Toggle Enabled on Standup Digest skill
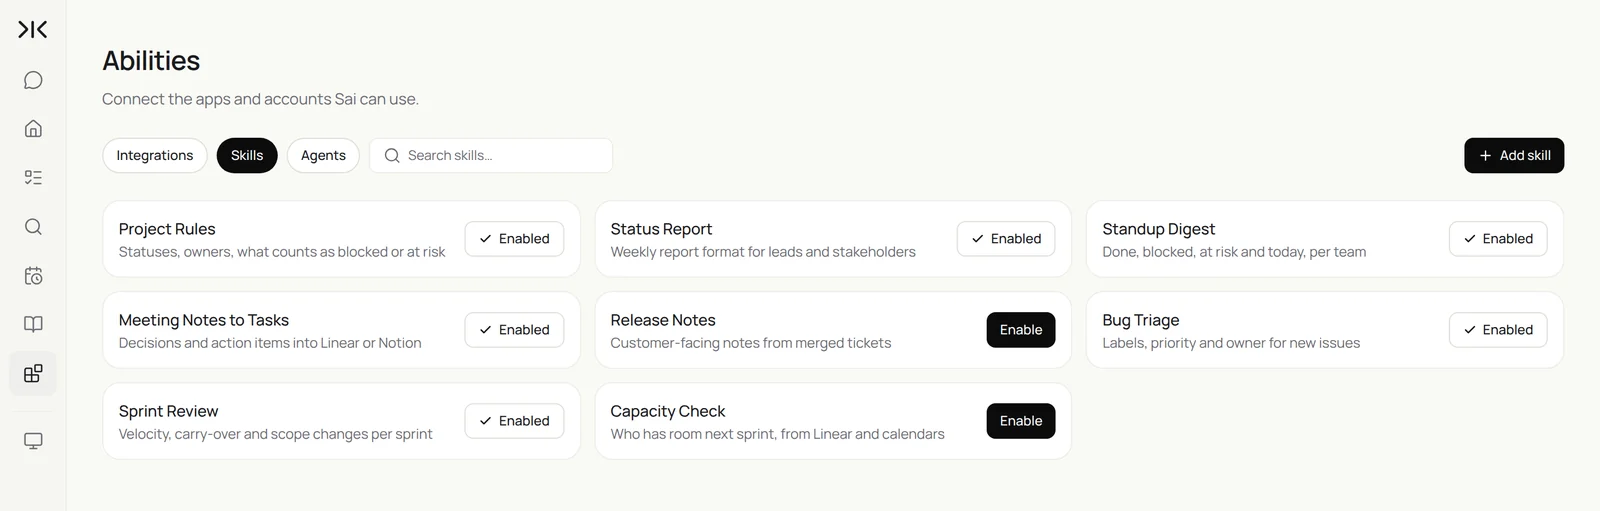 coord(1498,239)
